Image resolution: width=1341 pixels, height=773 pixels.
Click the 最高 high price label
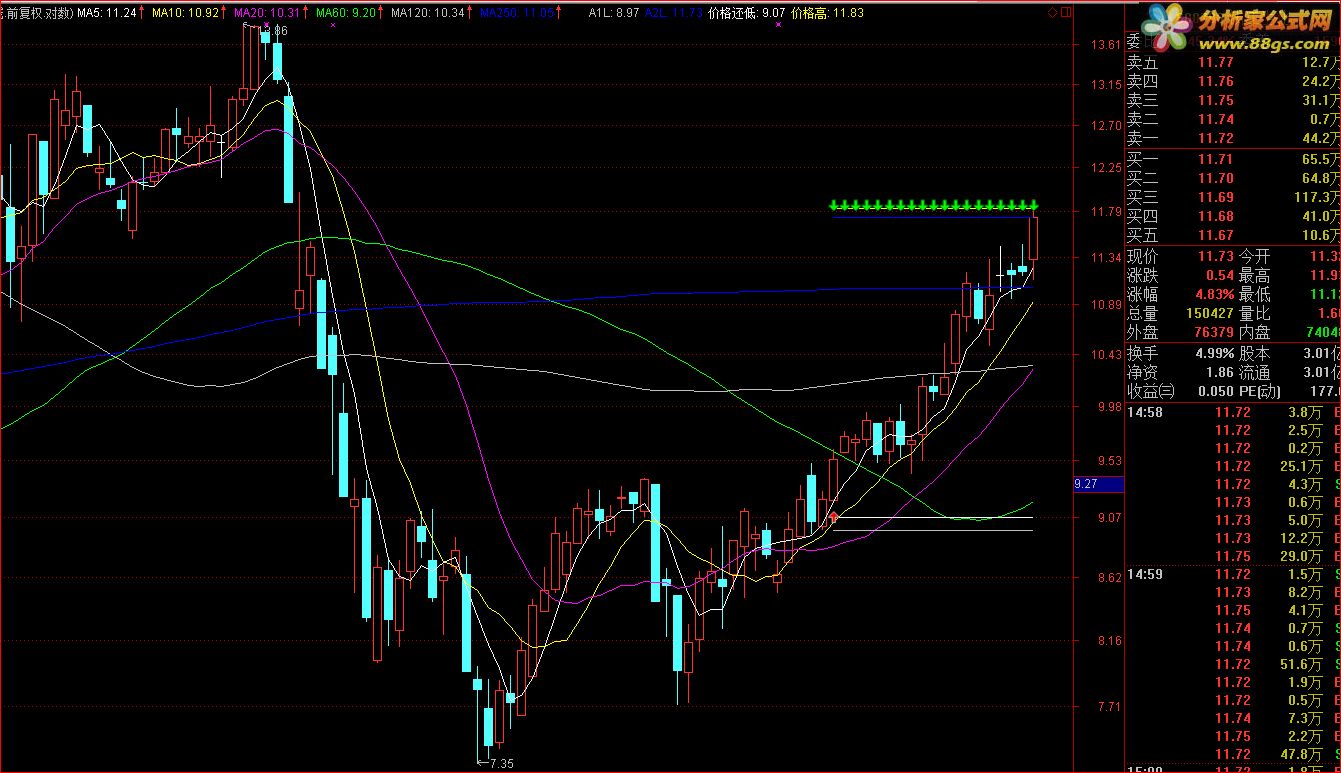point(1255,275)
